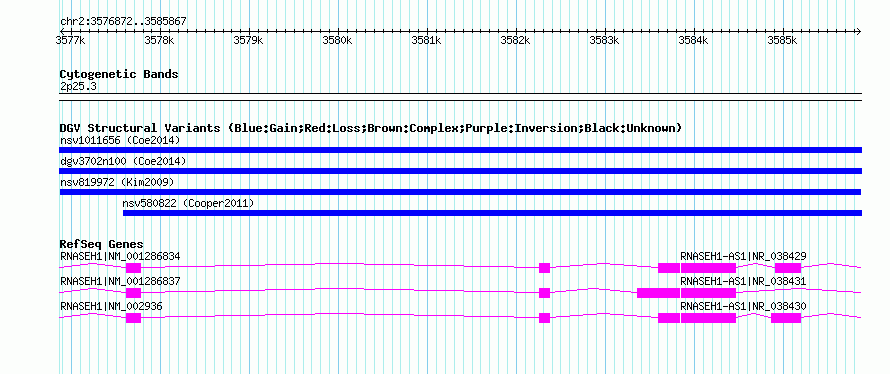Open the dgv3702n100 (Coe2014) variant label
890x374 pixels.
click(123, 162)
